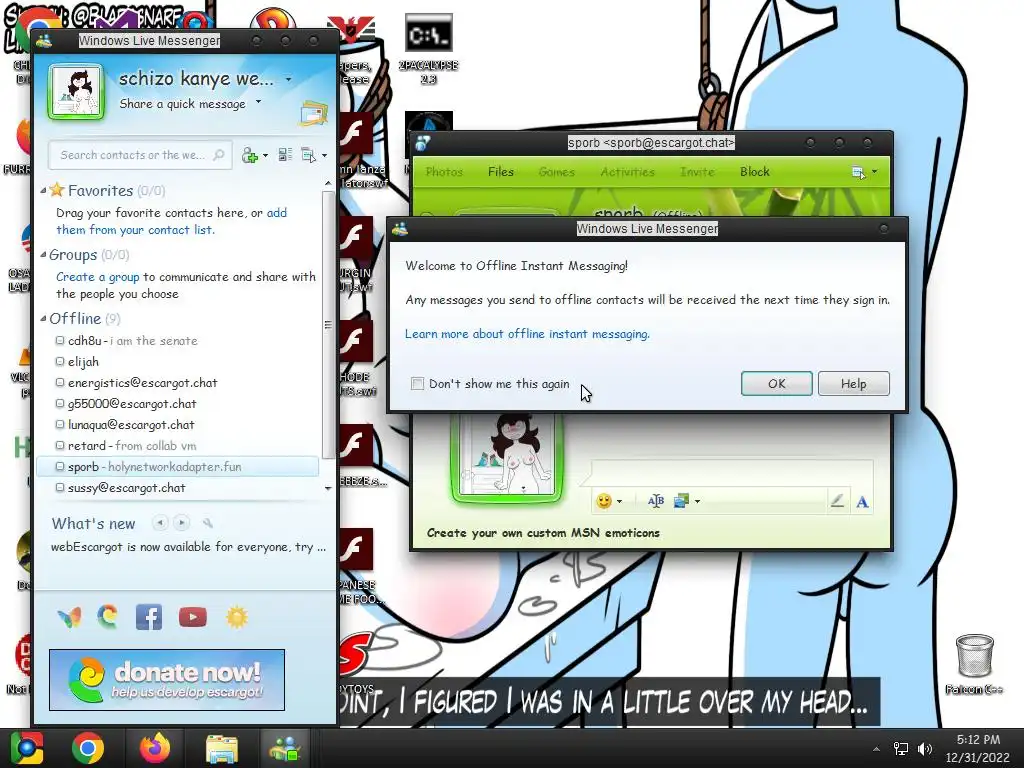This screenshot has width=1024, height=768.
Task: Click the contact list layout icon
Action: tap(285, 155)
